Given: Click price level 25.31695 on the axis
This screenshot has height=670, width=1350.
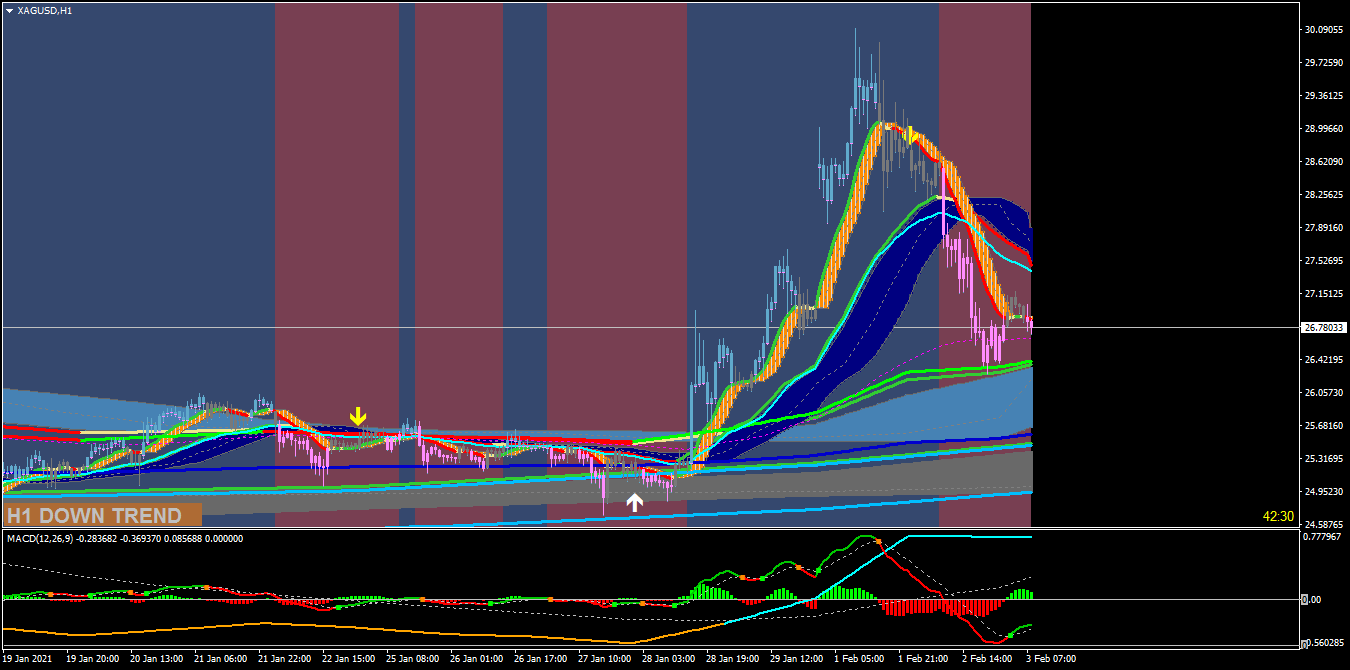Looking at the screenshot, I should pyautogui.click(x=1323, y=459).
